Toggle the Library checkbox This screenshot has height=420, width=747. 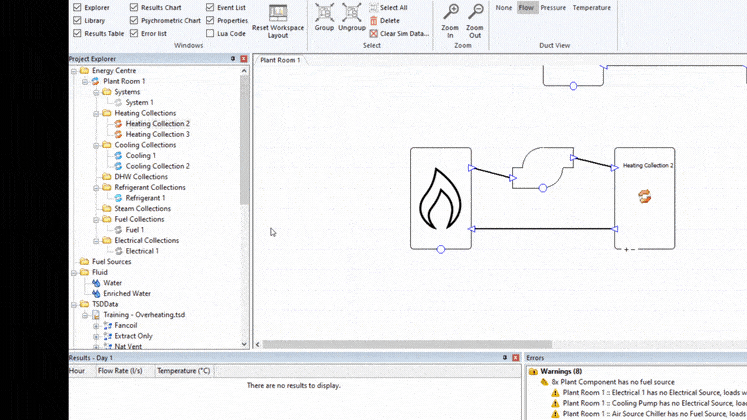tap(77, 20)
